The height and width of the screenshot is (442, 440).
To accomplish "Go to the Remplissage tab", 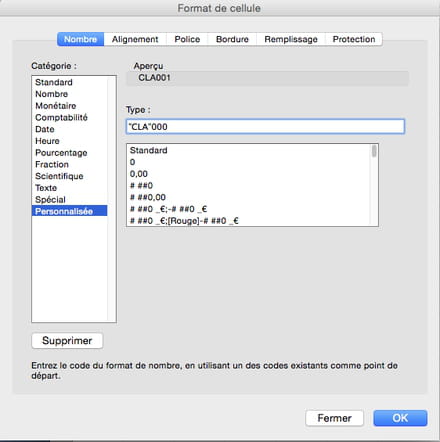I will click(x=291, y=39).
